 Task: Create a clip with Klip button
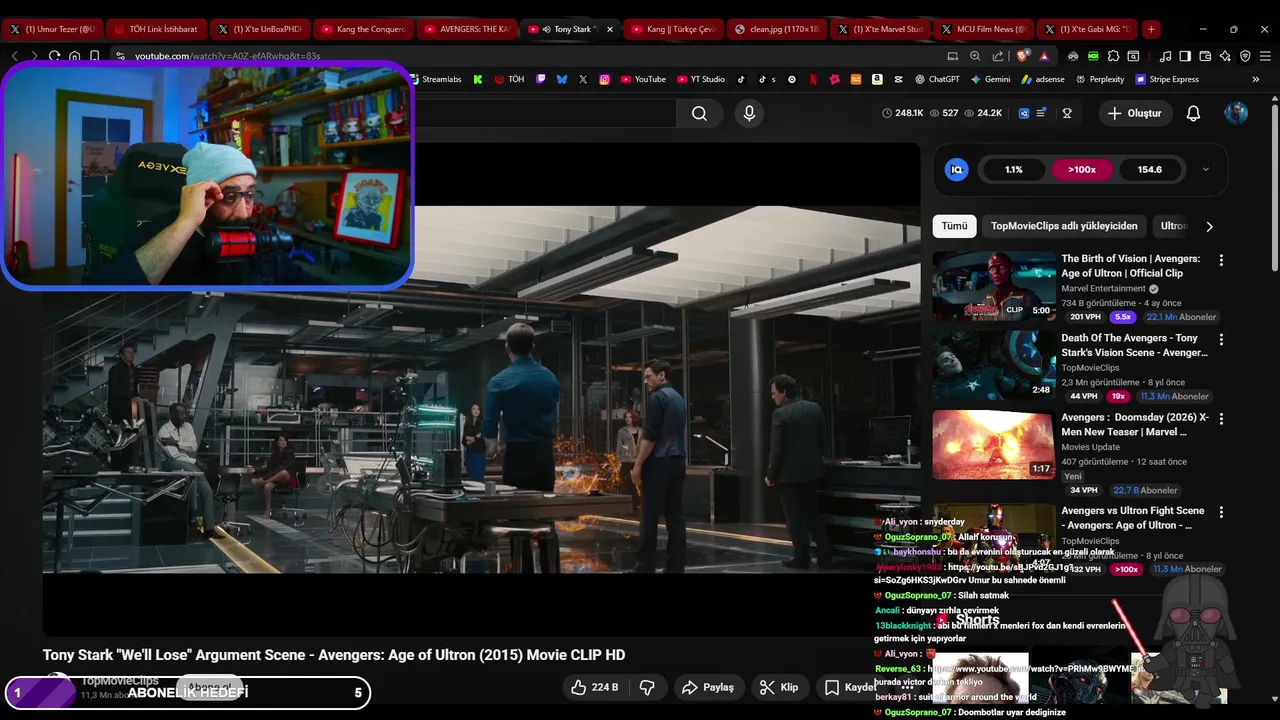[x=779, y=687]
